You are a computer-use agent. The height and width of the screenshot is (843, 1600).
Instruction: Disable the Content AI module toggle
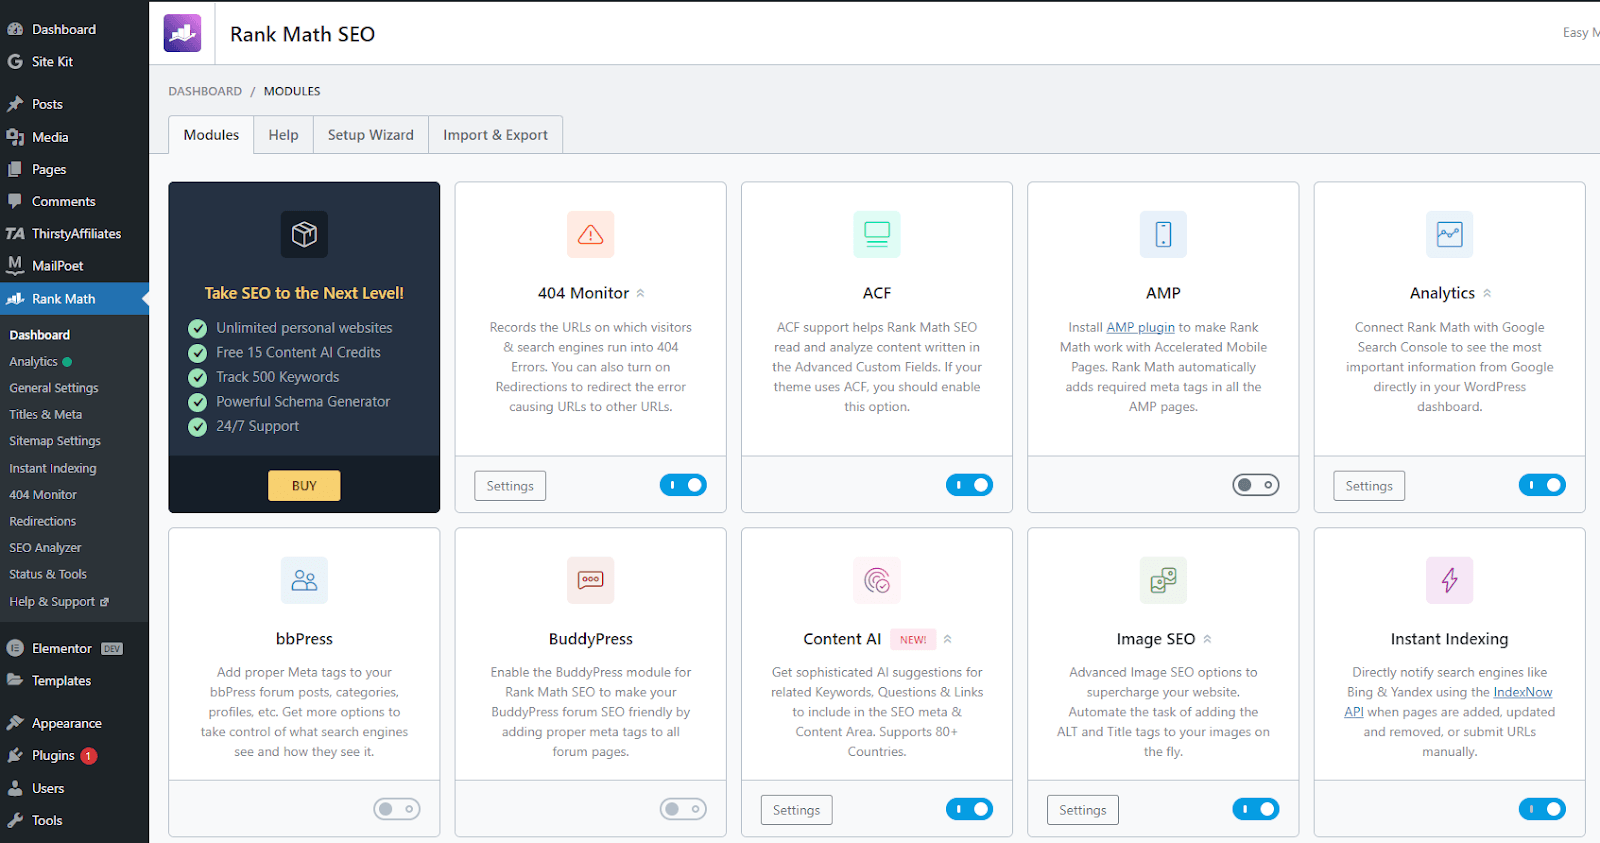point(969,809)
